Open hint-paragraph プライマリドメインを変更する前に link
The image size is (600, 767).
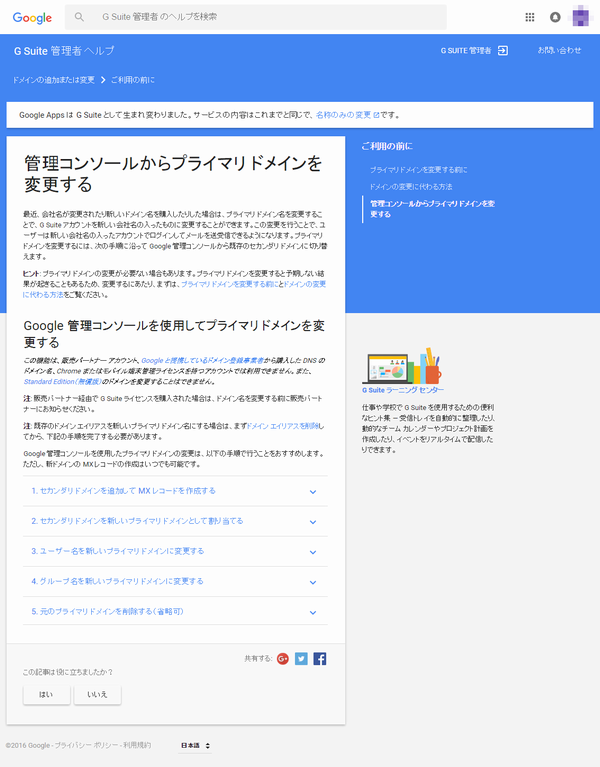(x=229, y=284)
